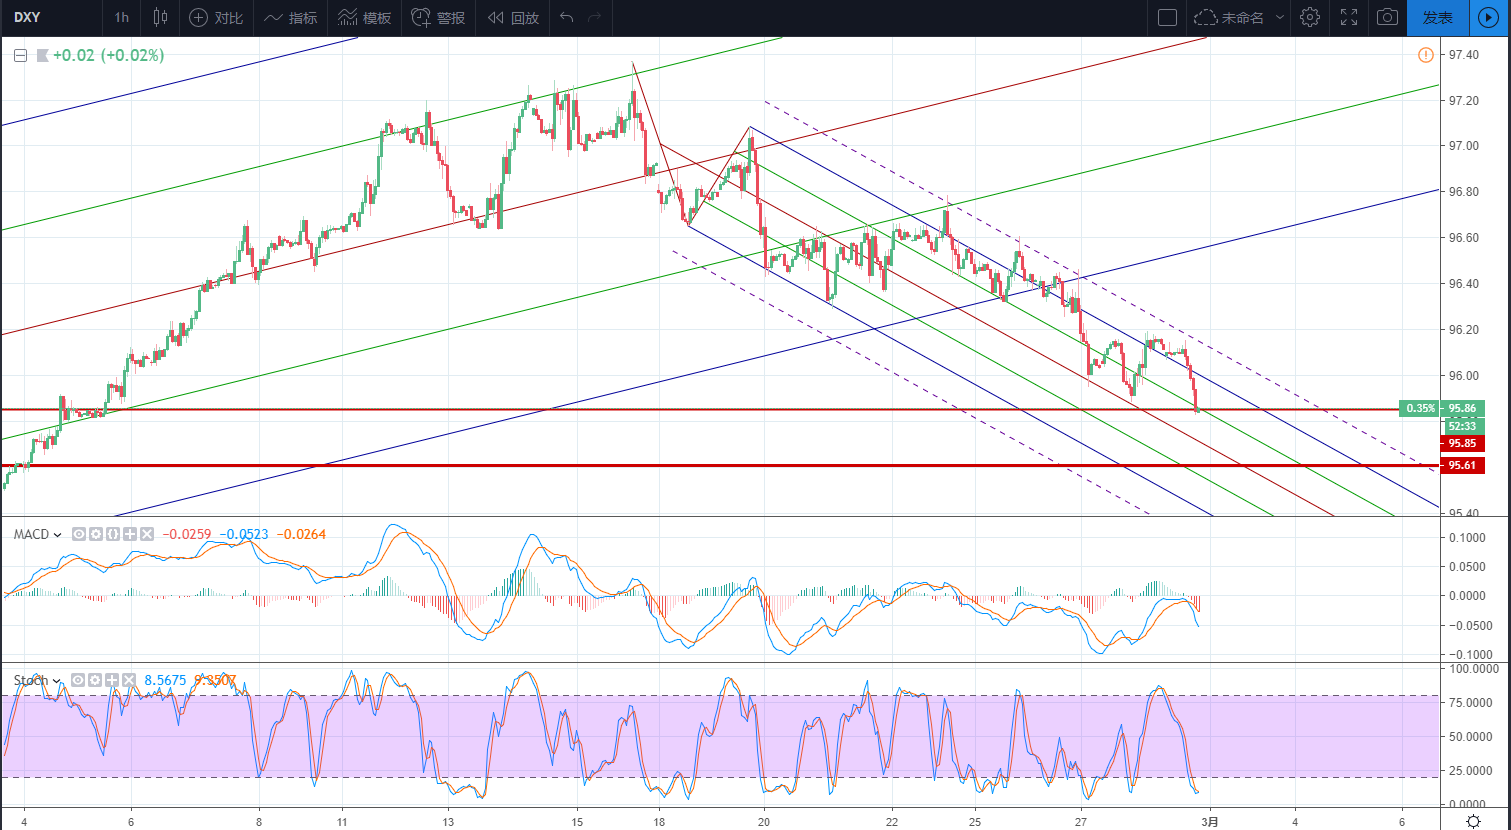Click the 对比 compare button

click(216, 18)
